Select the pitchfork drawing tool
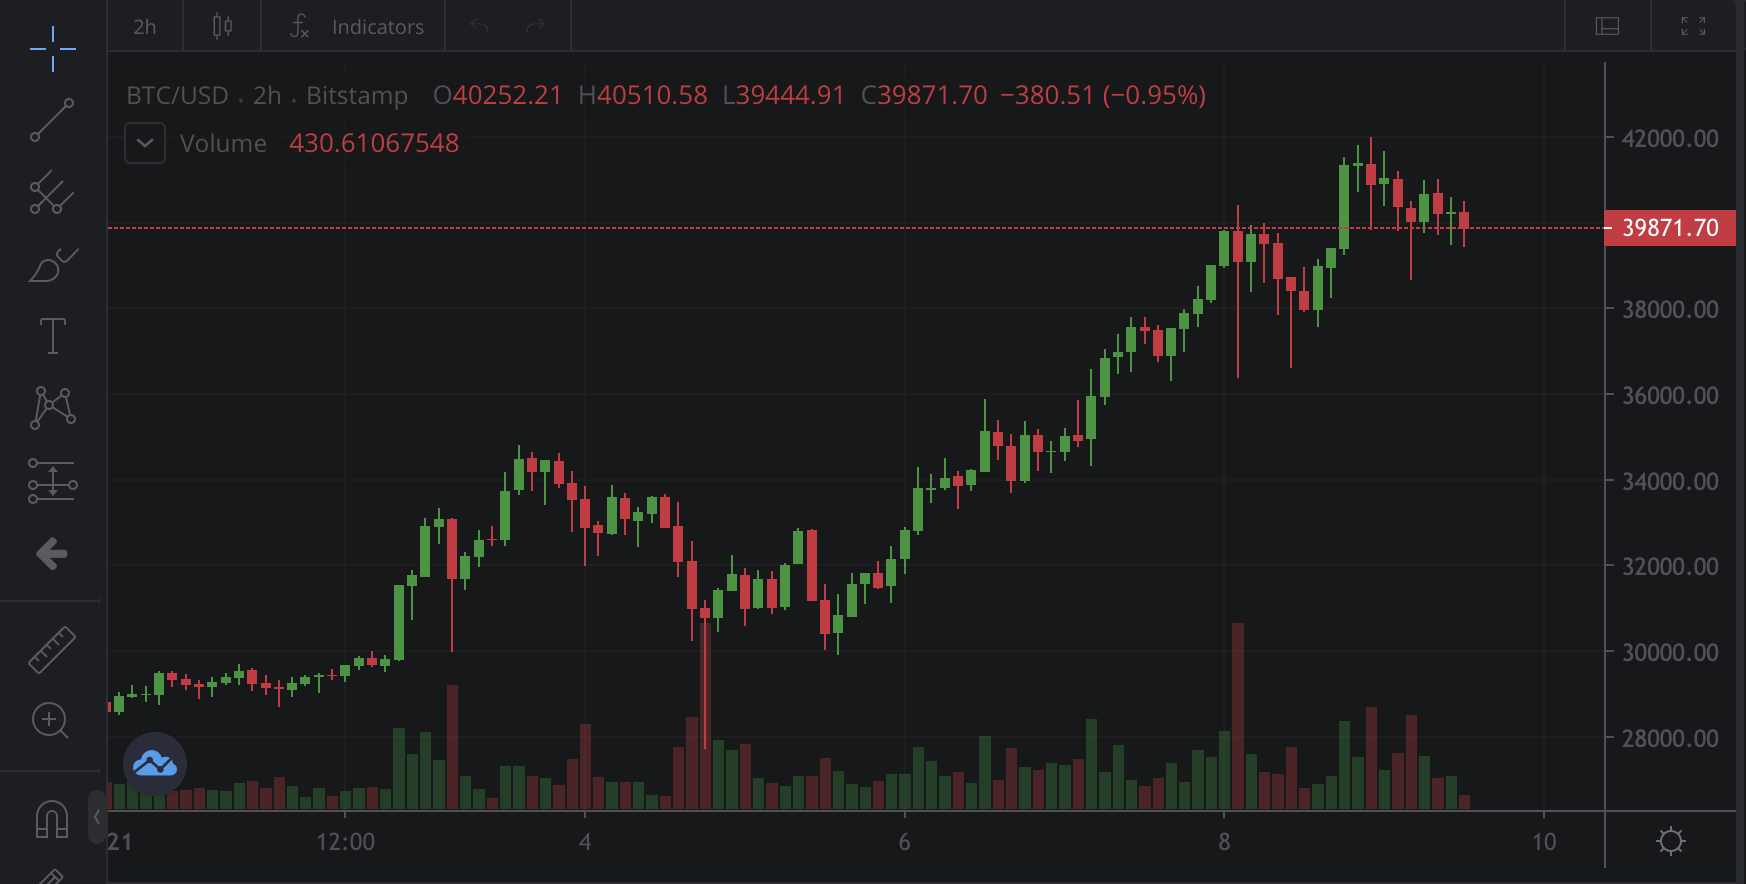Viewport: 1746px width, 884px height. (x=52, y=192)
